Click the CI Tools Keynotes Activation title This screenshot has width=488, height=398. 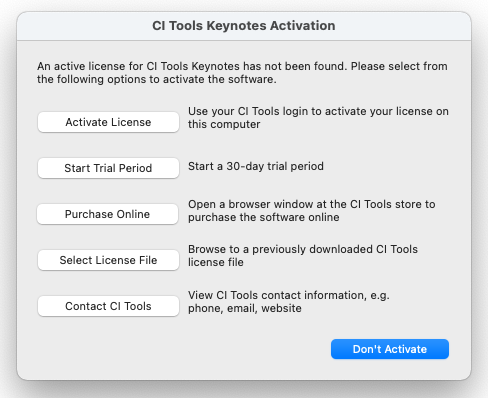point(244,26)
